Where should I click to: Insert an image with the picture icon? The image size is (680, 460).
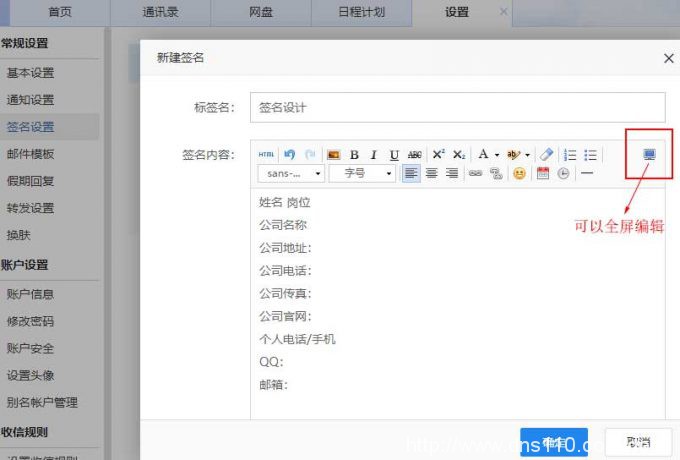point(334,155)
